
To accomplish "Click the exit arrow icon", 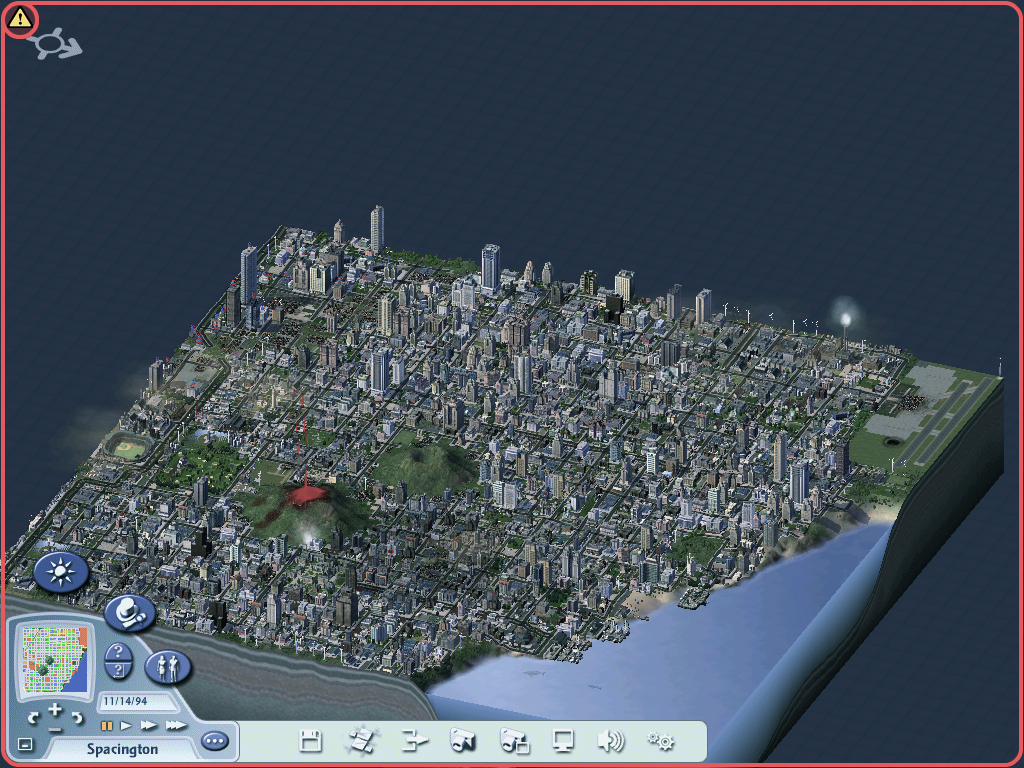I will pyautogui.click(x=413, y=741).
